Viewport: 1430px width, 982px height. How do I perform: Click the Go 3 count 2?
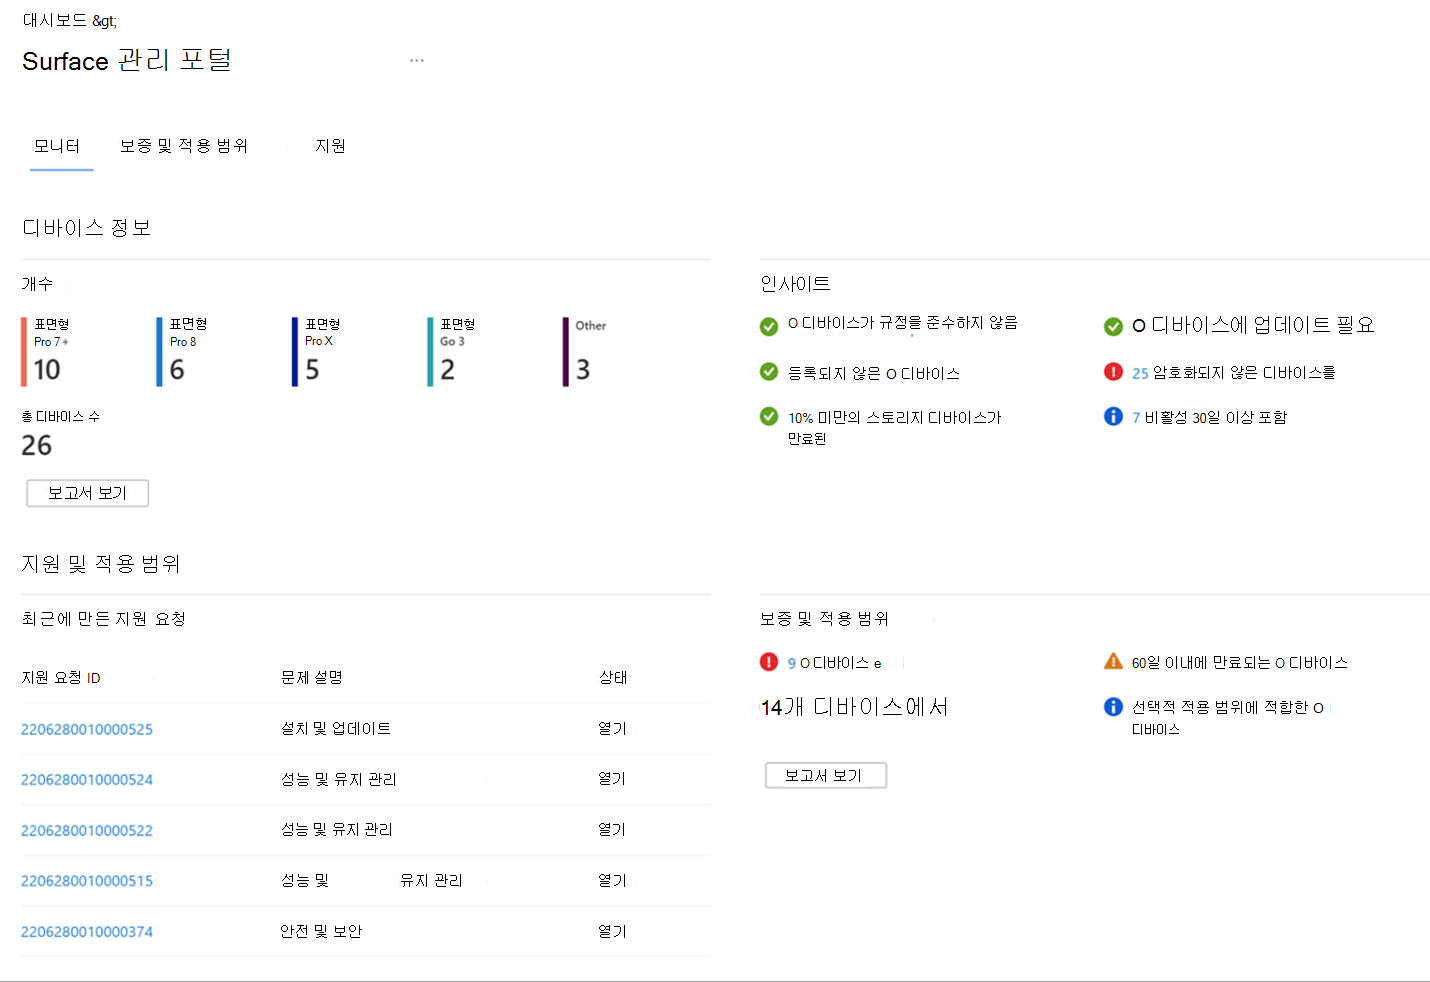(x=448, y=370)
